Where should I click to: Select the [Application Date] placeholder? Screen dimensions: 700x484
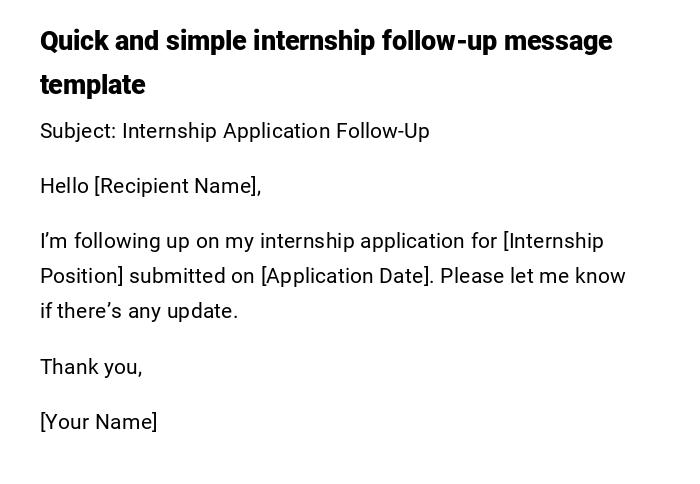click(x=347, y=276)
